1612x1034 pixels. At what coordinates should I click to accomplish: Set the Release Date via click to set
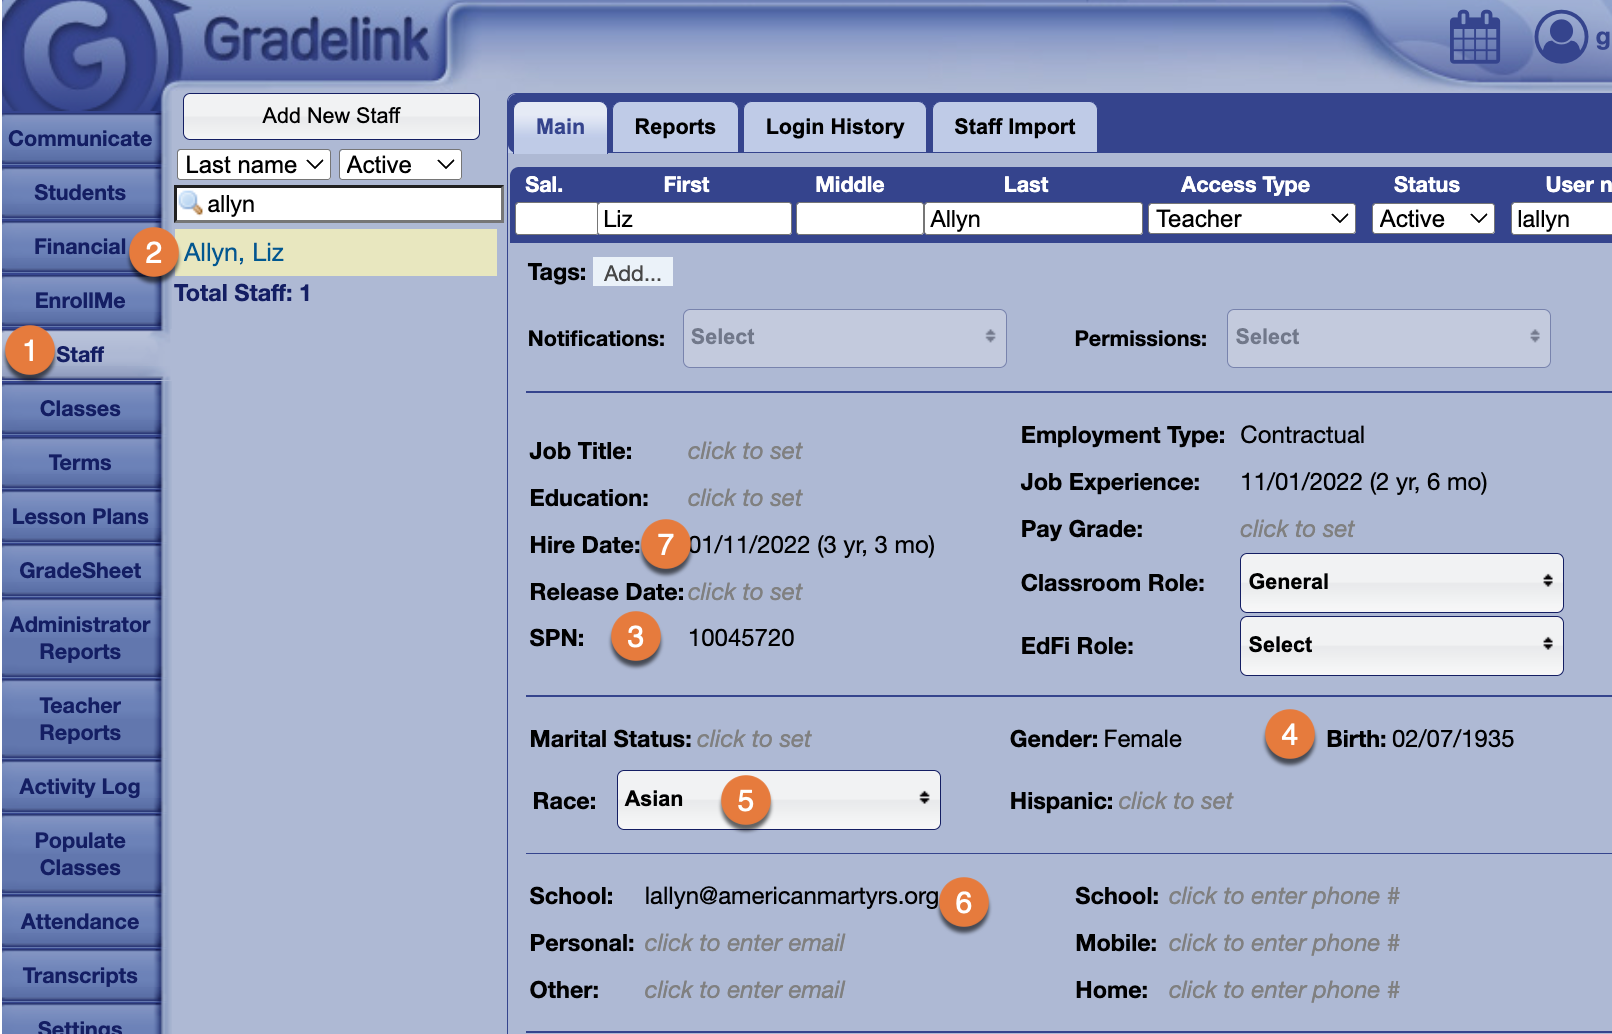pyautogui.click(x=745, y=592)
